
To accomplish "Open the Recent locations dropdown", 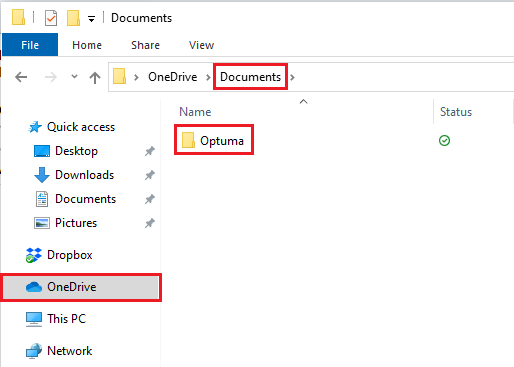I will 74,77.
